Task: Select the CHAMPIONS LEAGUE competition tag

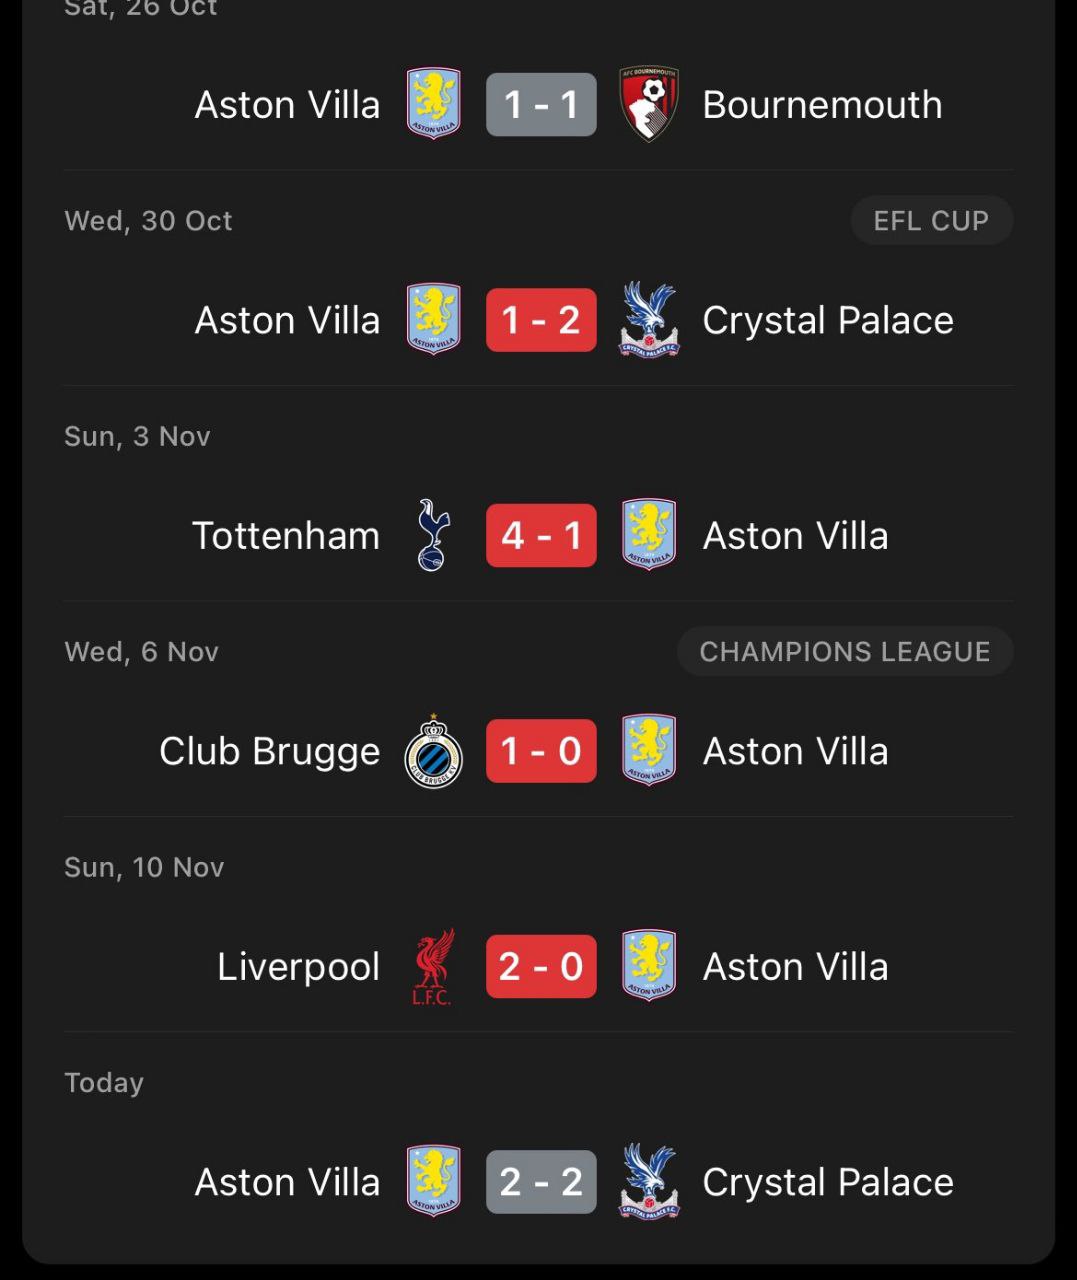Action: (845, 652)
